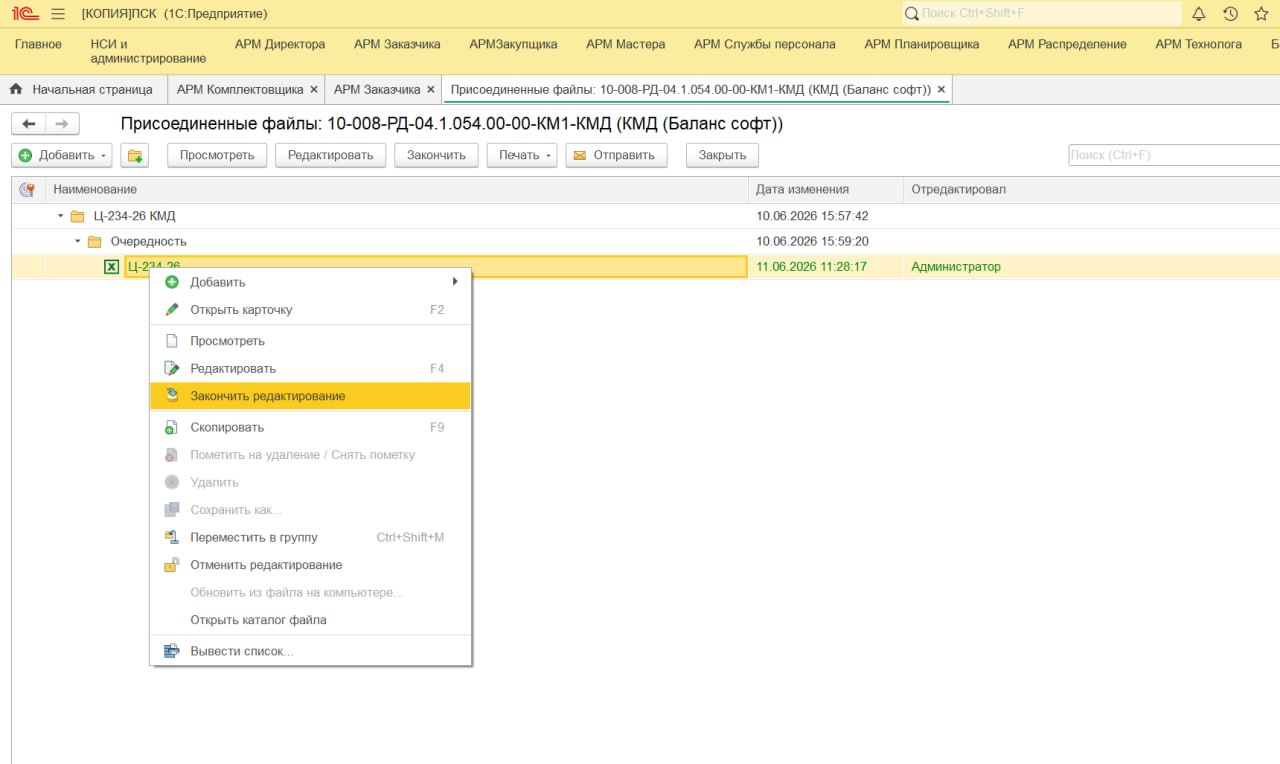Open the 1C main menu hamburger icon
Screen dimensions: 1280x764
(x=57, y=14)
